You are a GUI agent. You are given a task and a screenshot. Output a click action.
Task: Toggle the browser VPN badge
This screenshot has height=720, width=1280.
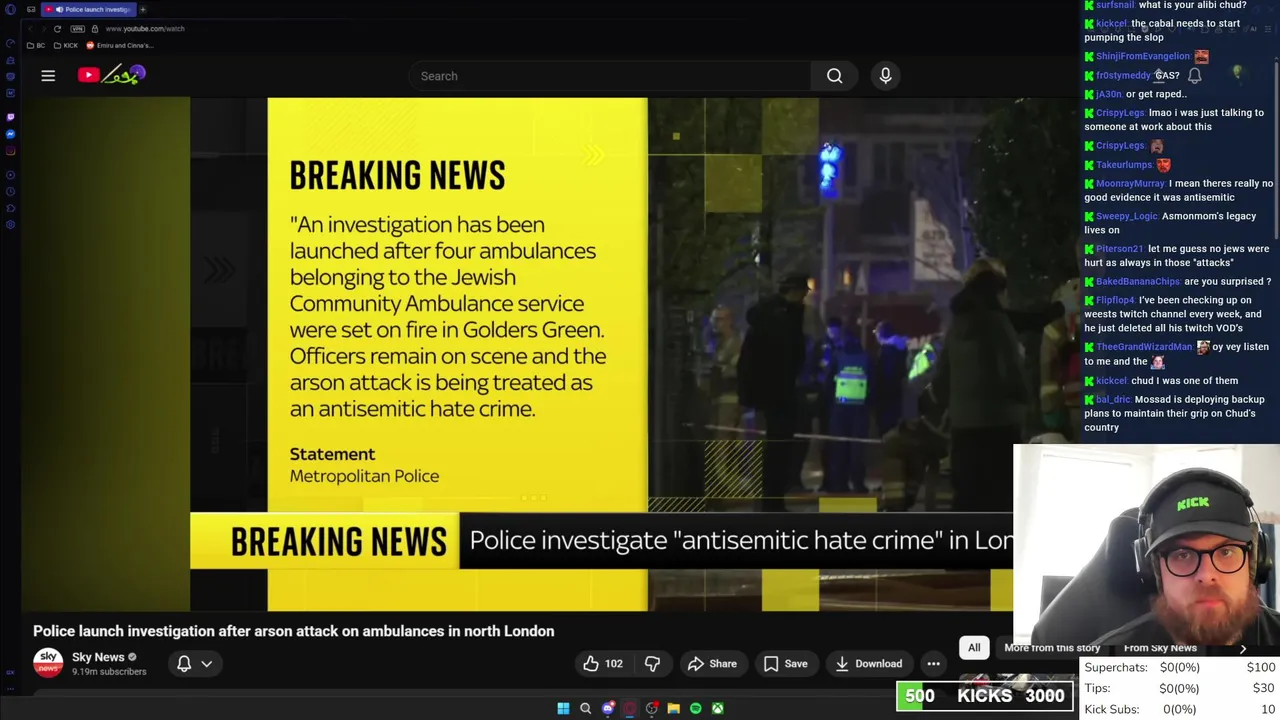click(78, 29)
